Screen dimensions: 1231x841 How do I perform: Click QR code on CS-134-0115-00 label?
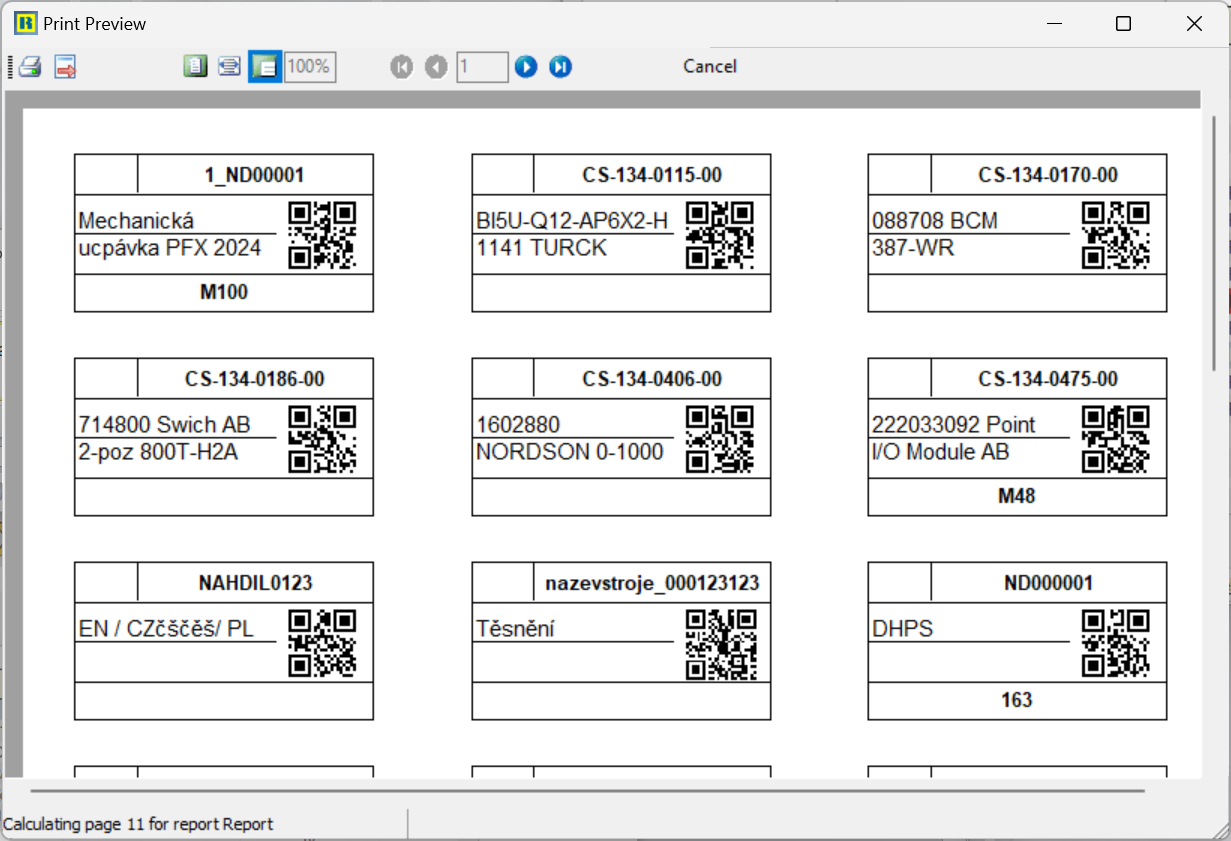click(x=720, y=235)
